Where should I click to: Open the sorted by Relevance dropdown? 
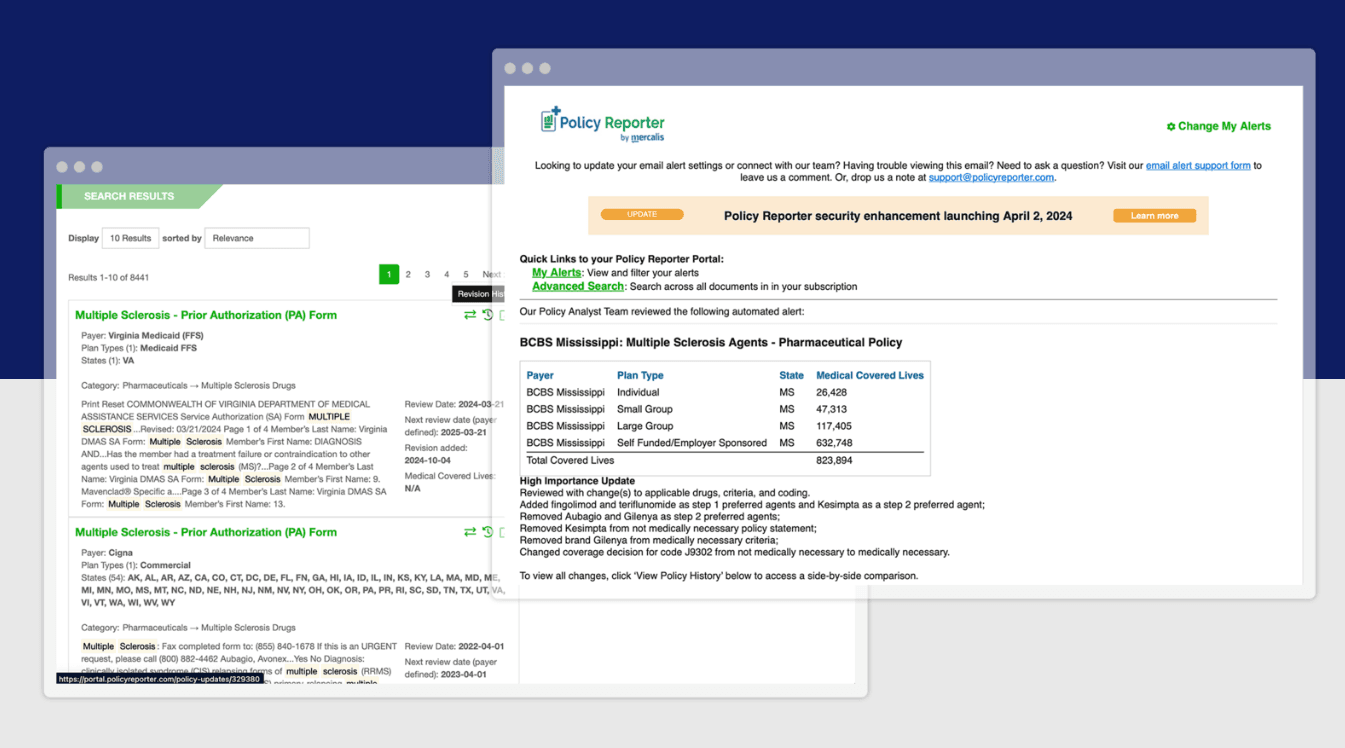click(257, 238)
